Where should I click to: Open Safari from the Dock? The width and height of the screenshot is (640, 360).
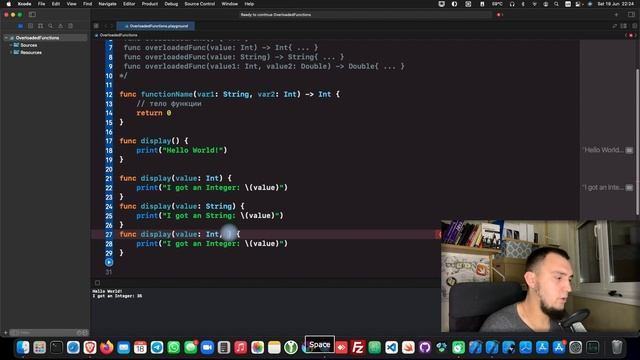point(73,347)
